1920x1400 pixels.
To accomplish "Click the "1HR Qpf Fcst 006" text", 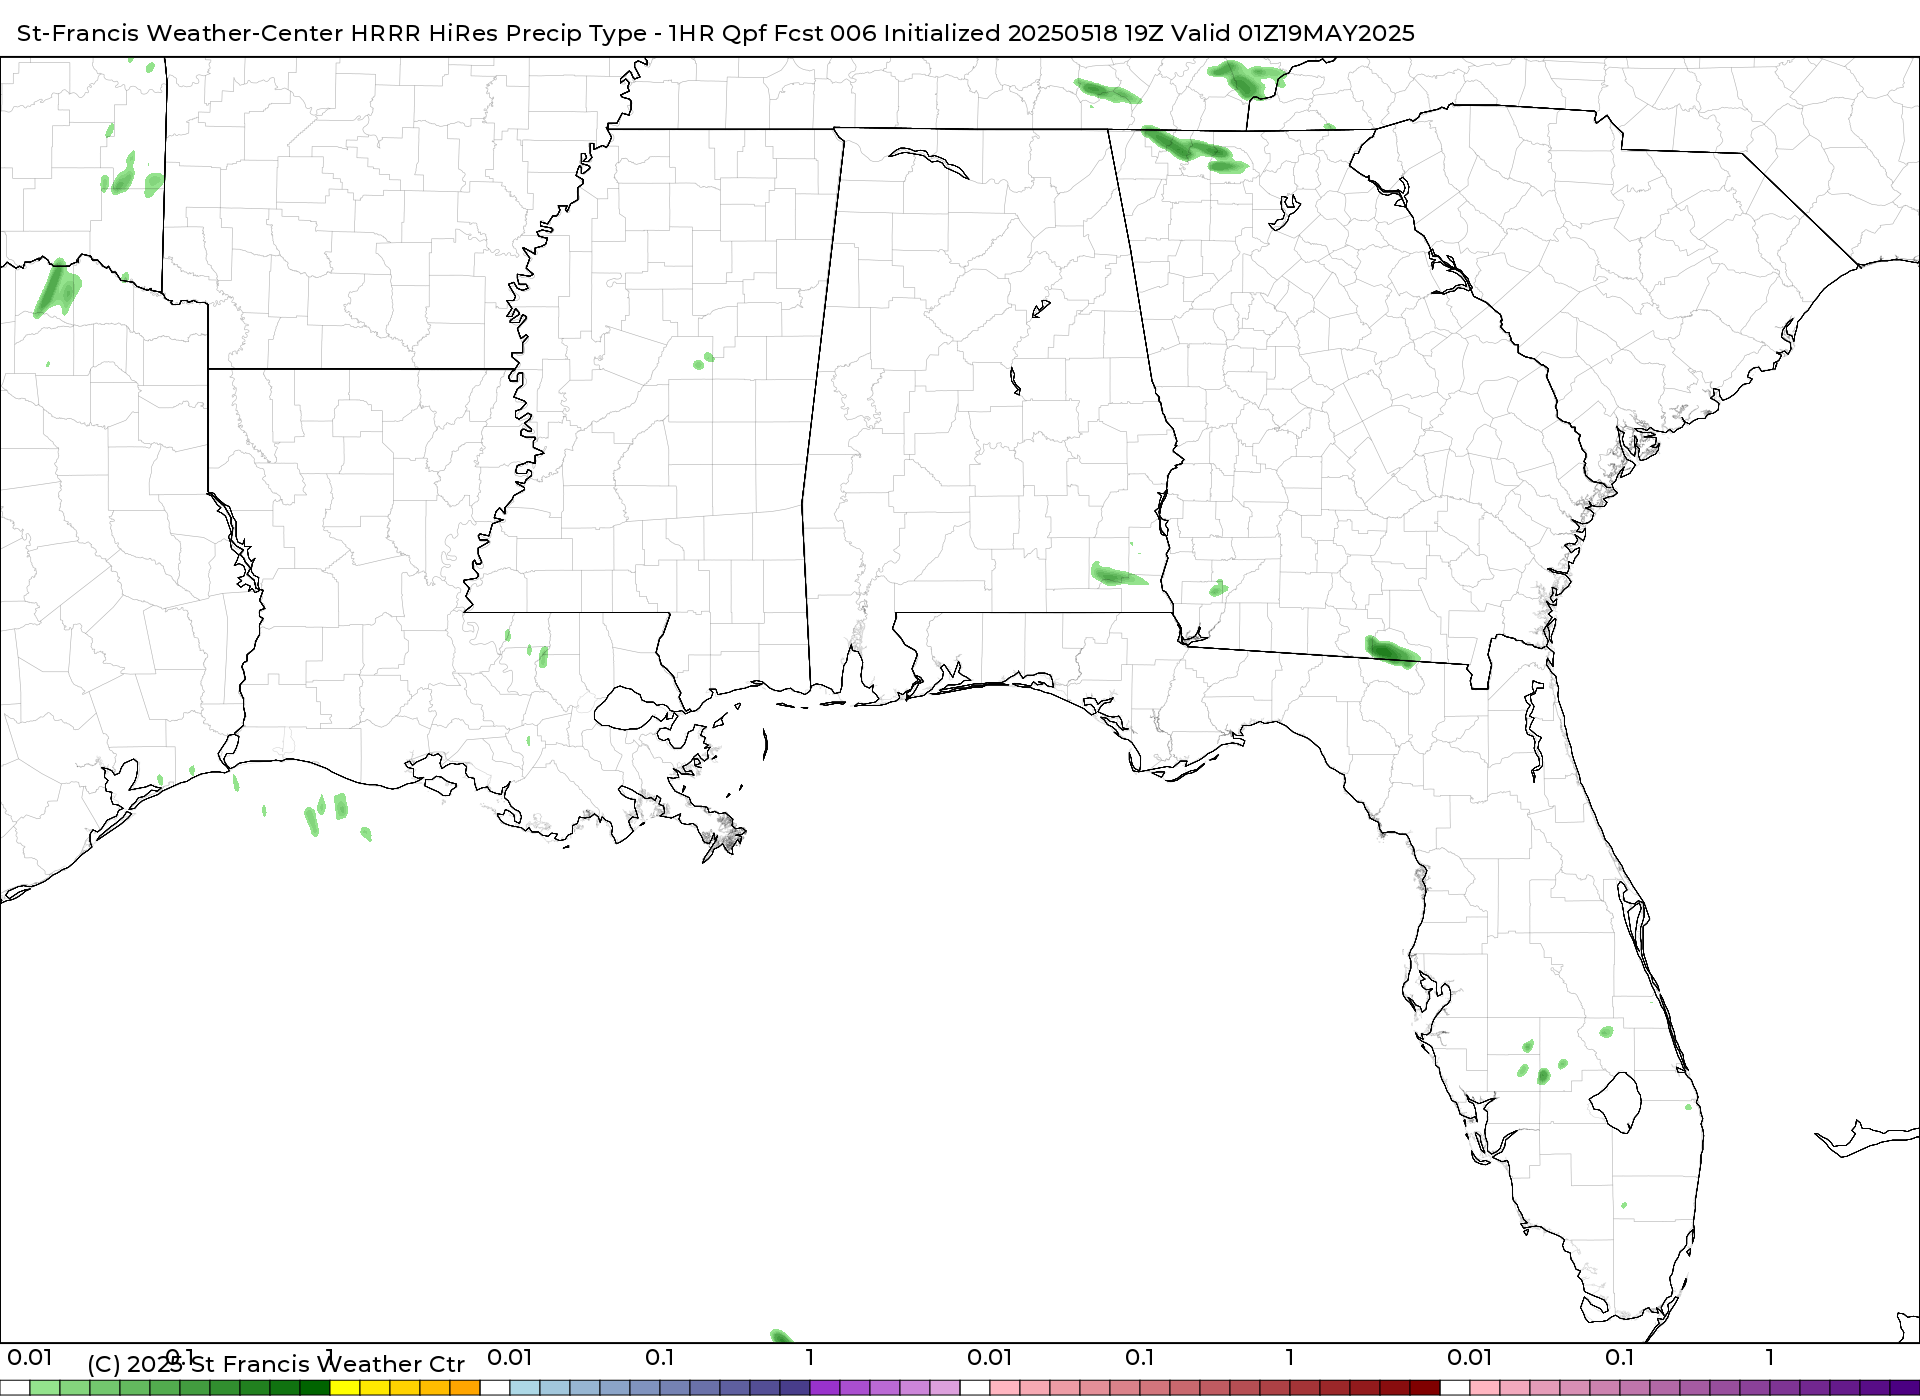I will (x=772, y=33).
